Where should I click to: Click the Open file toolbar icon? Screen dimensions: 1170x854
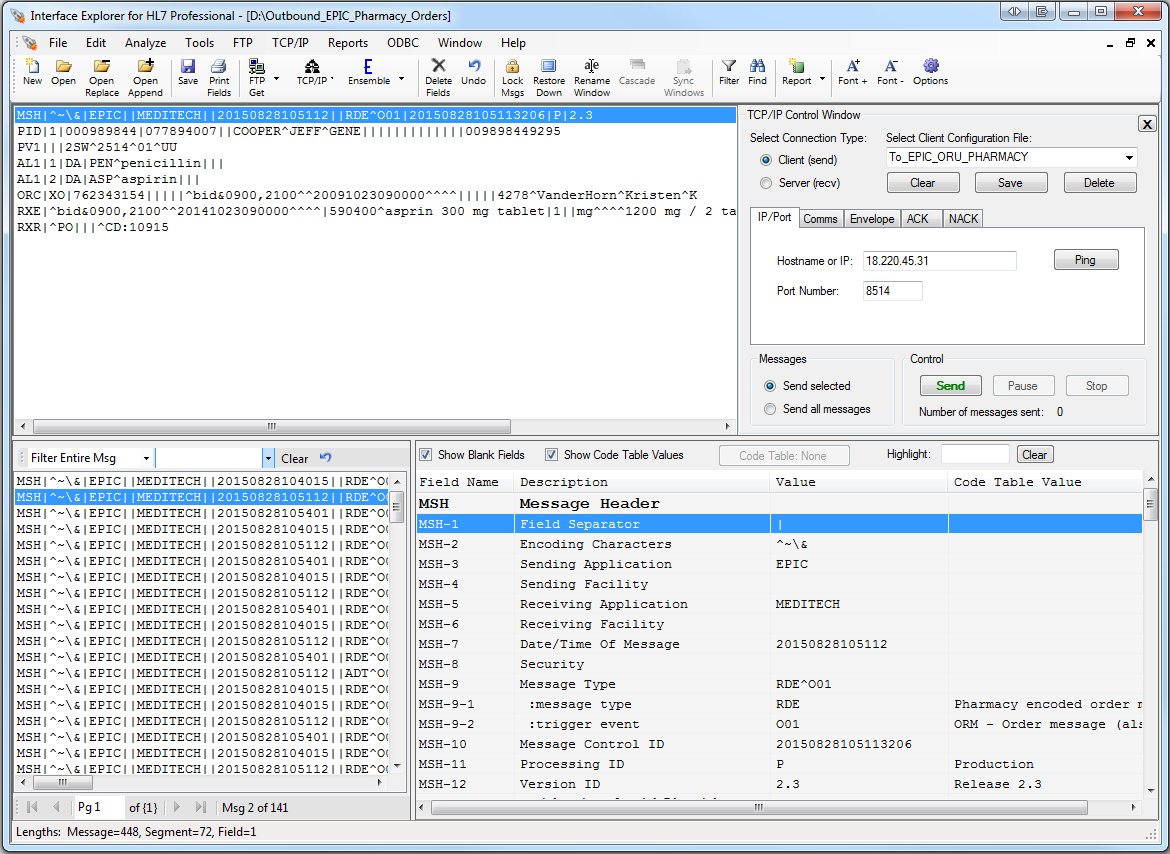tap(63, 73)
